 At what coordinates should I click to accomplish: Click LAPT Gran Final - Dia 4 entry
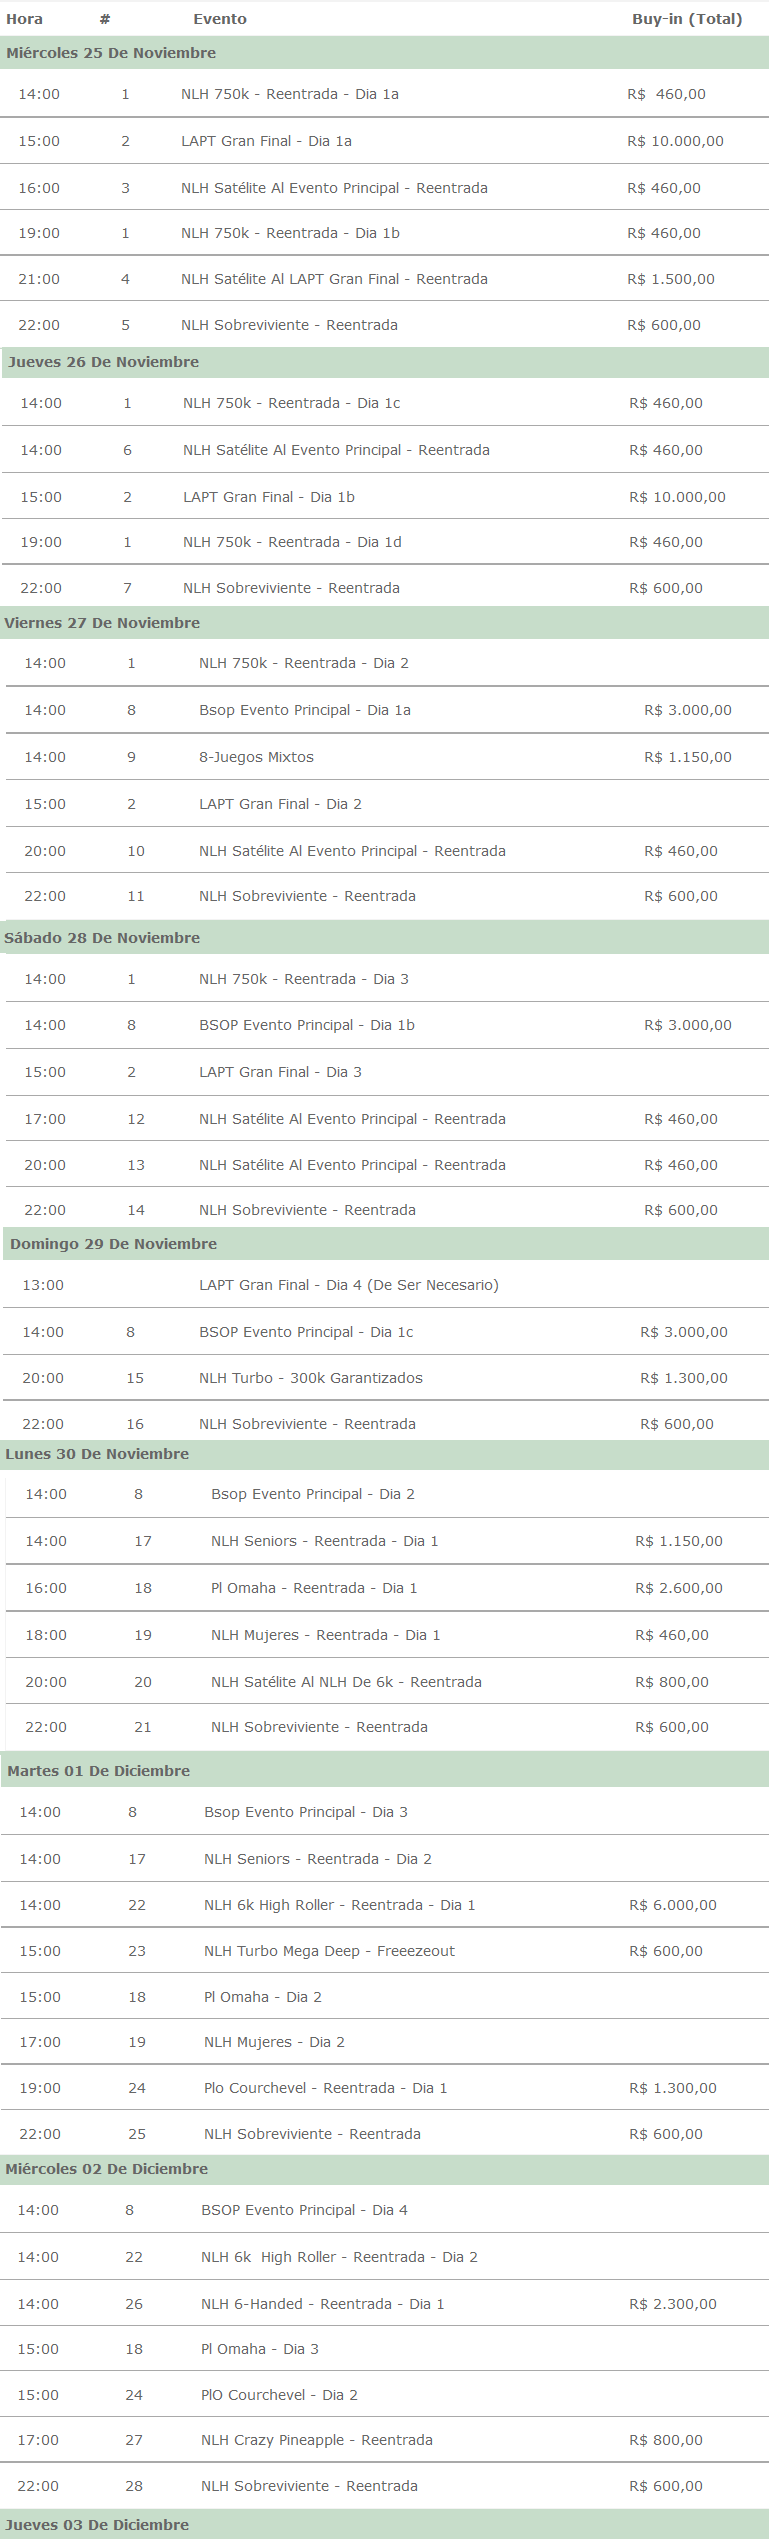coord(349,1285)
